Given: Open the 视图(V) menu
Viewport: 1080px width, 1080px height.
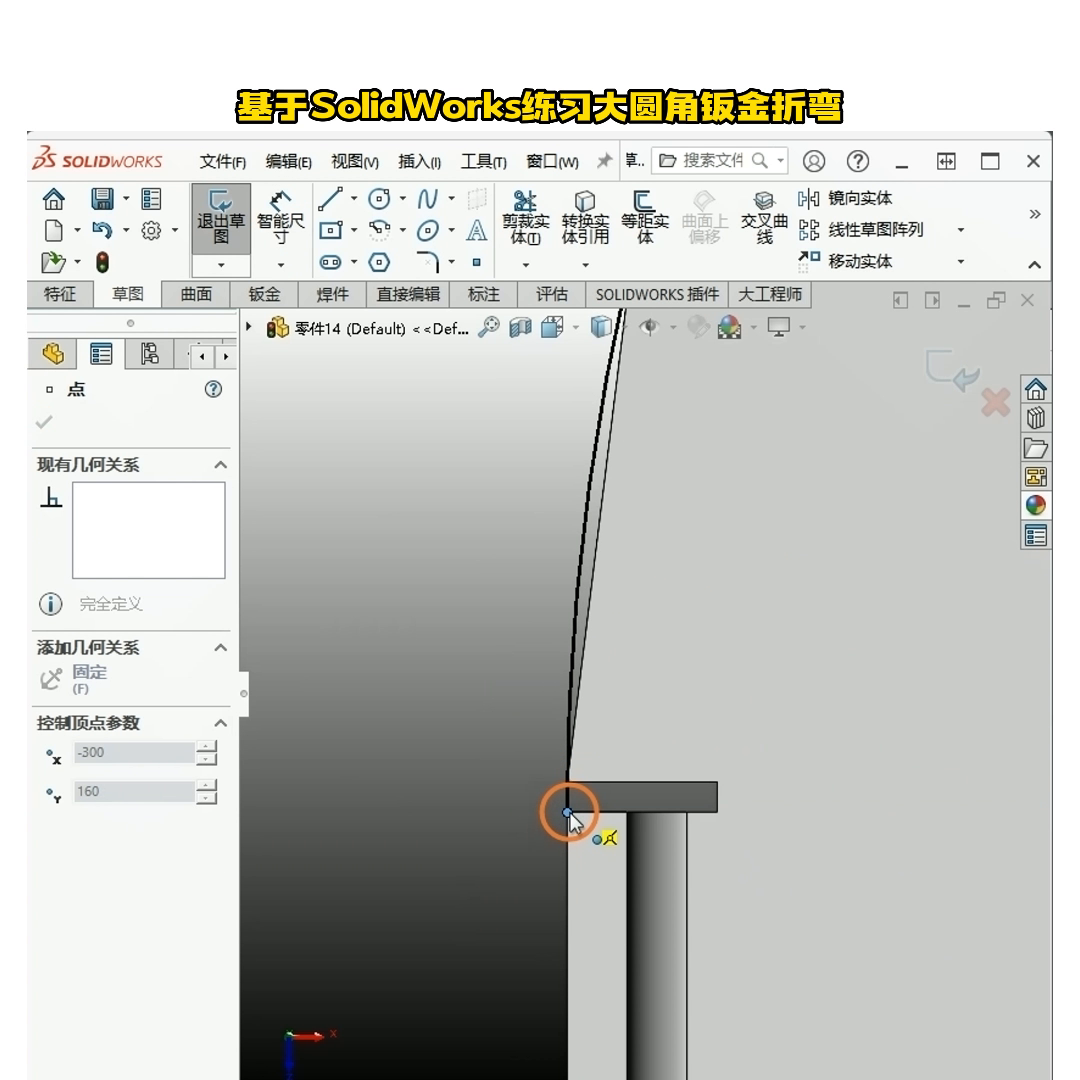Looking at the screenshot, I should point(355,162).
